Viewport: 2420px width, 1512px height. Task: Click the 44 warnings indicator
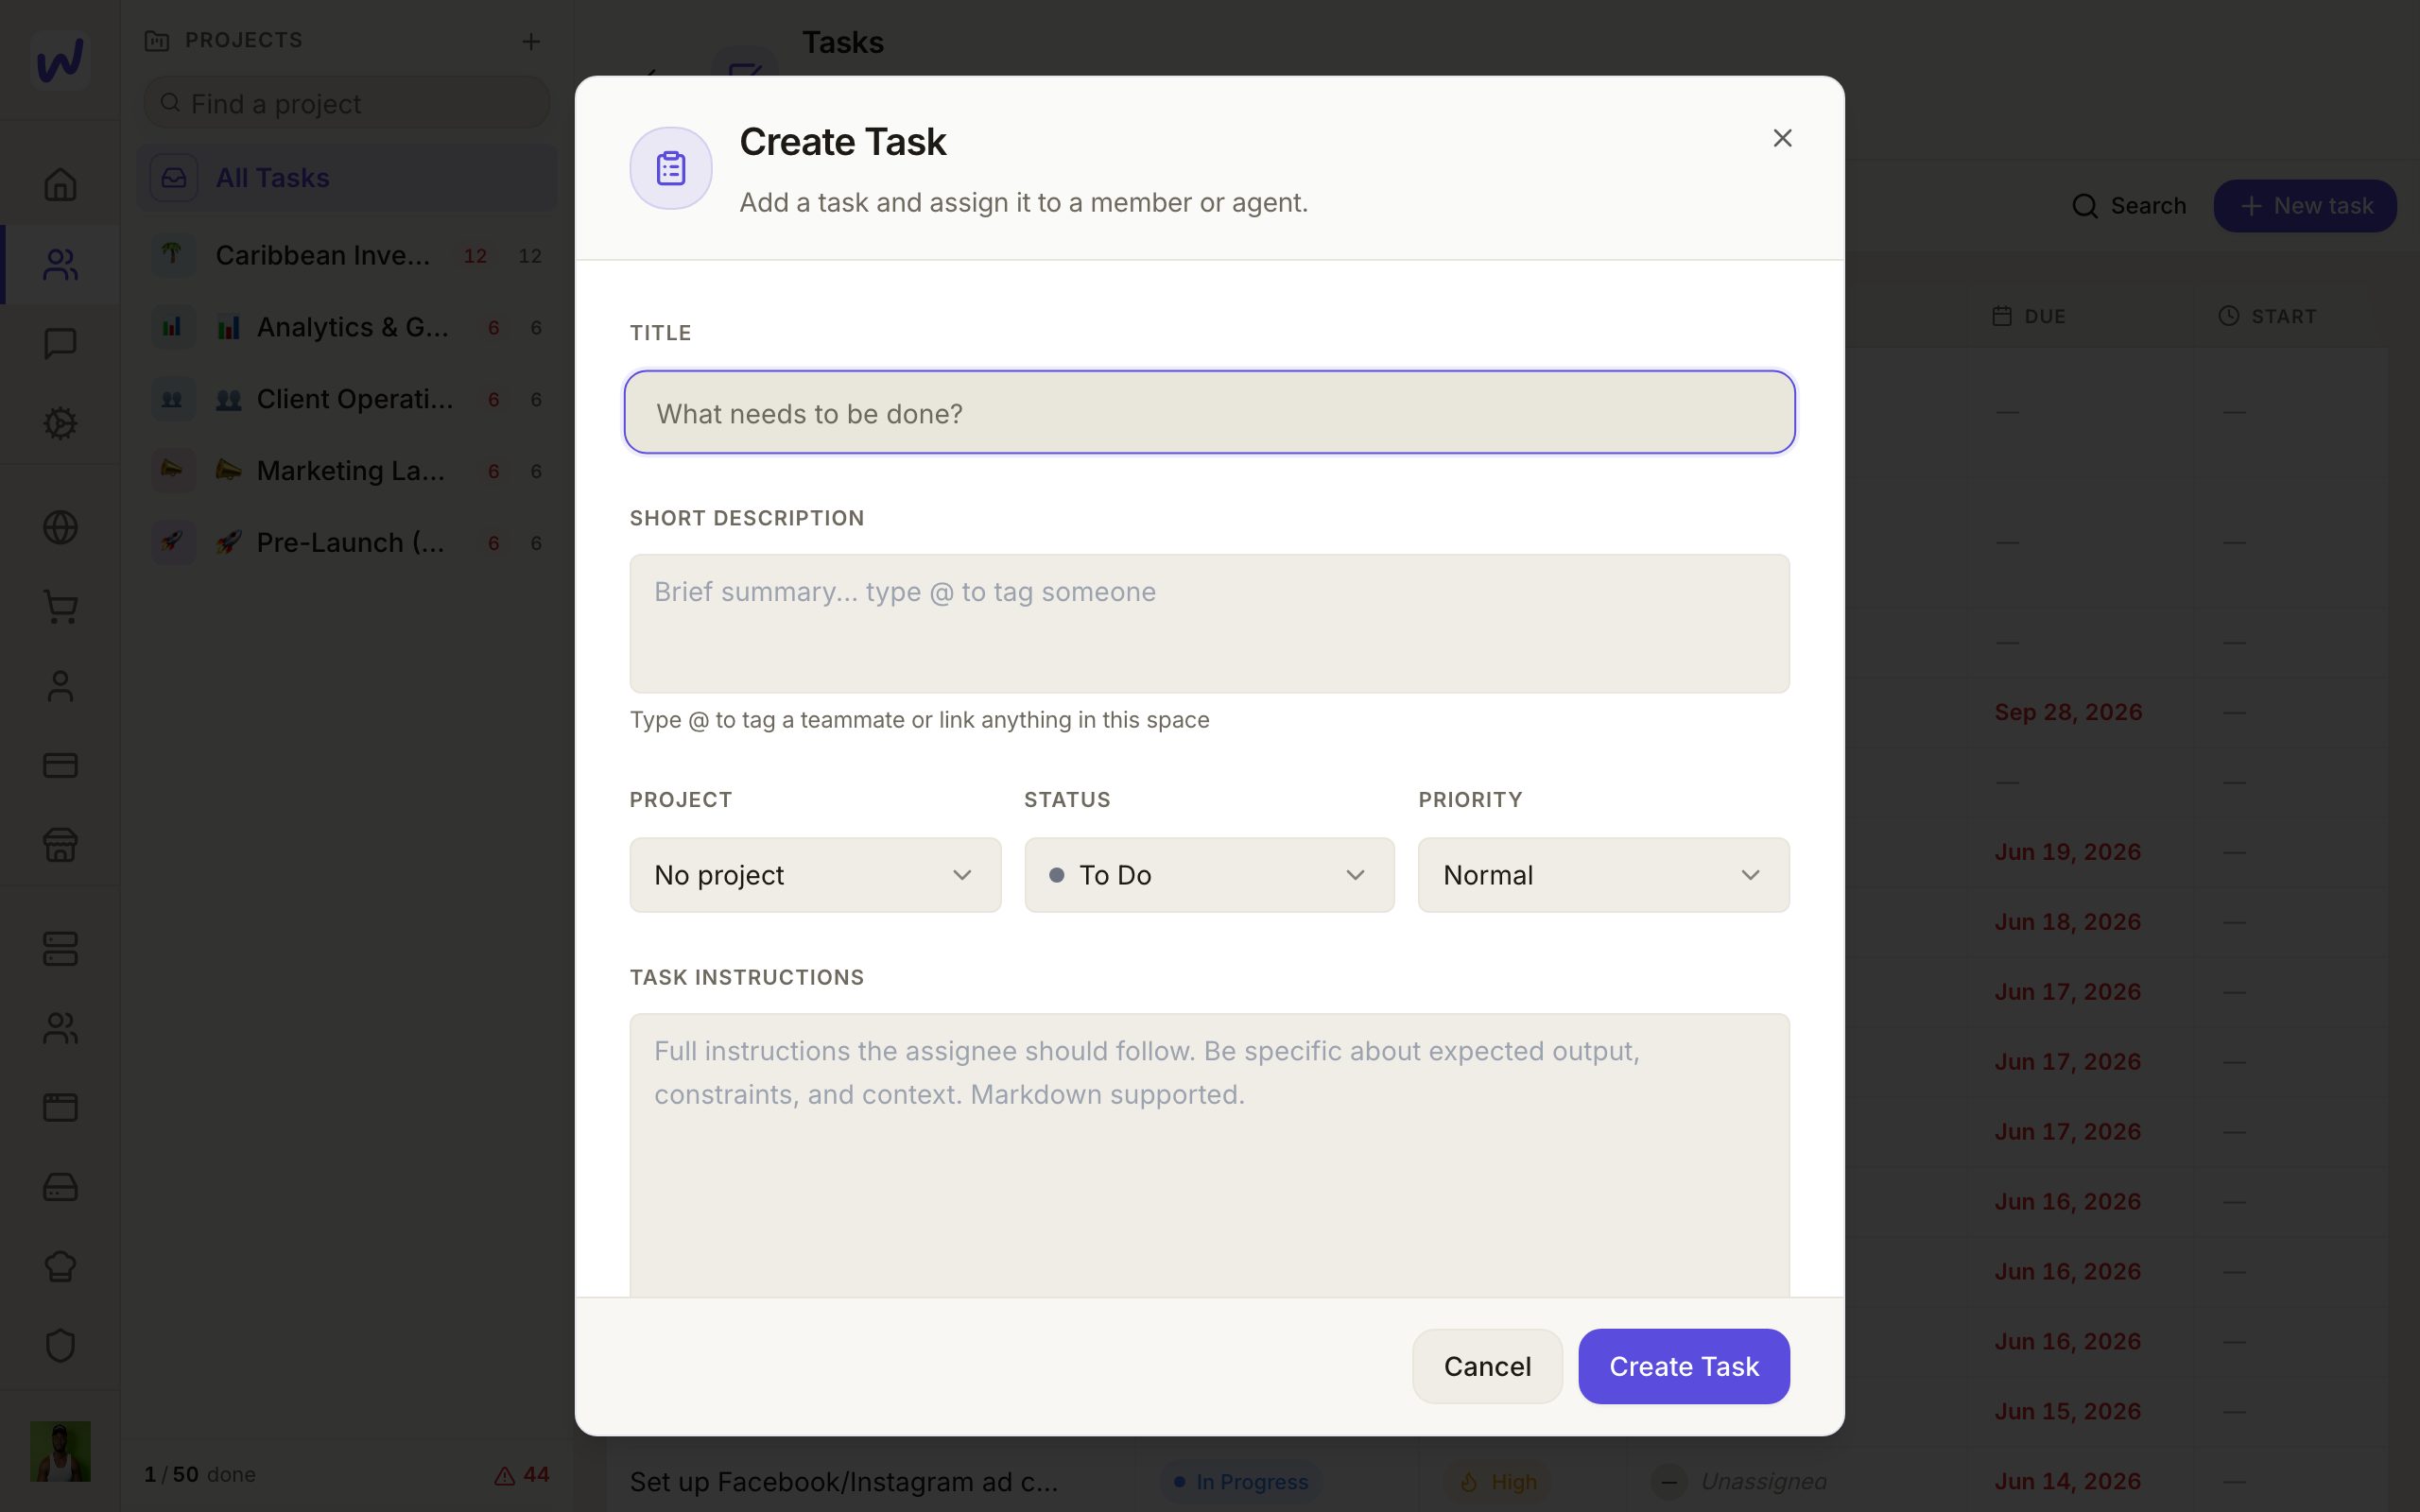click(x=522, y=1475)
